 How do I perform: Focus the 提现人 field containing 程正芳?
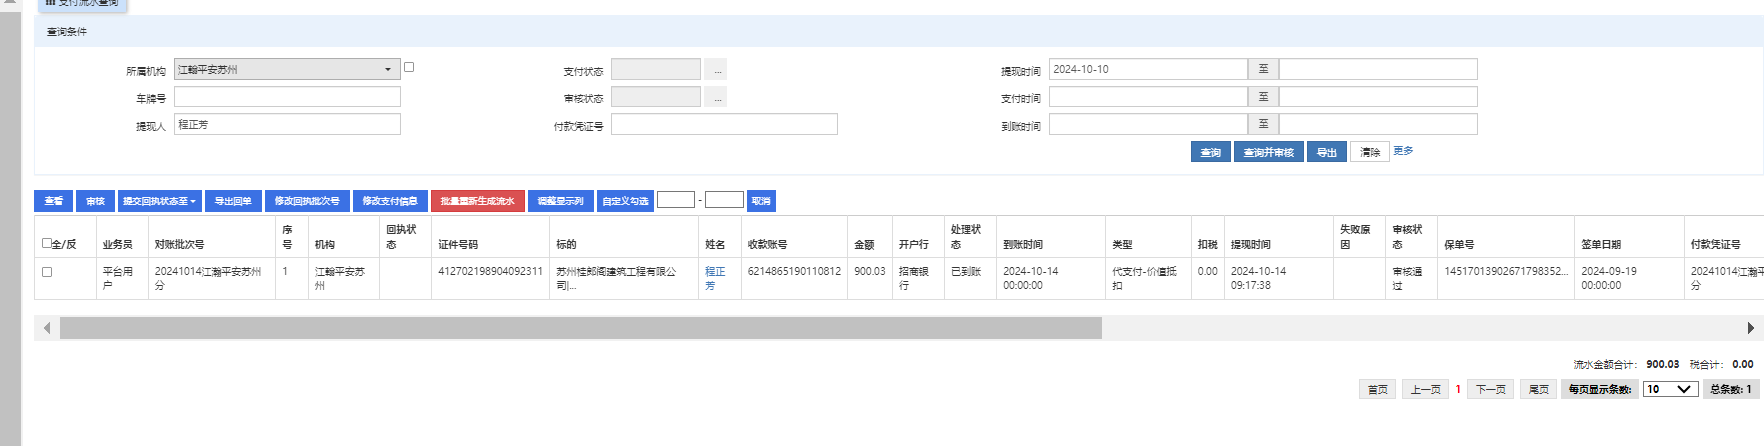click(287, 124)
